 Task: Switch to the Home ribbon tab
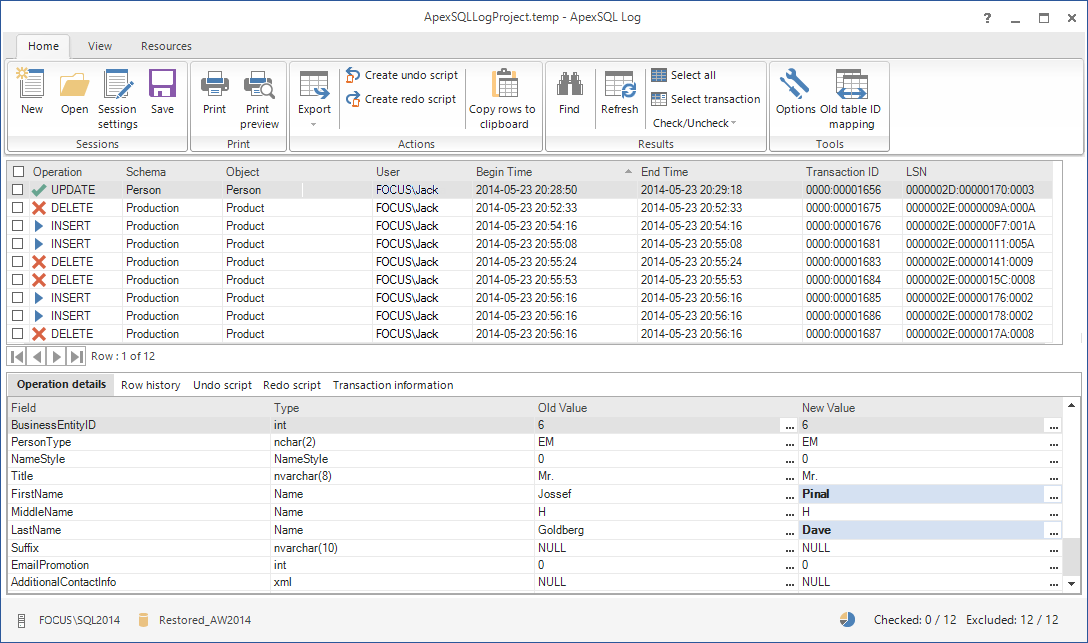click(43, 46)
